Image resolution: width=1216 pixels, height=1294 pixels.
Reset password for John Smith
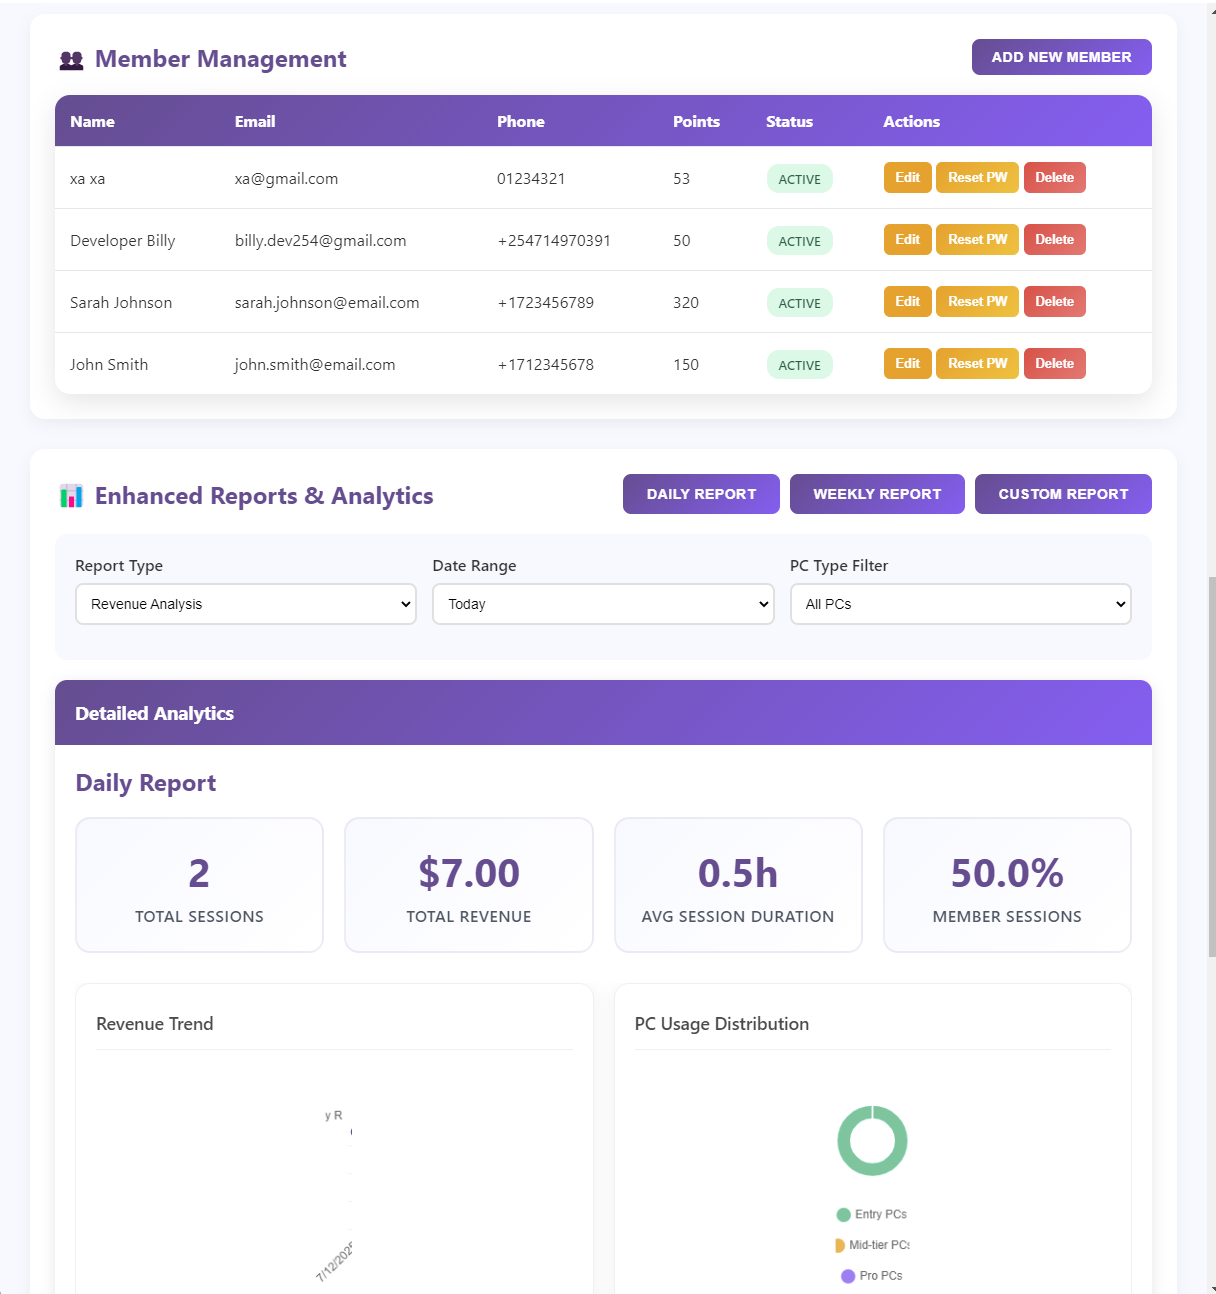coord(977,363)
